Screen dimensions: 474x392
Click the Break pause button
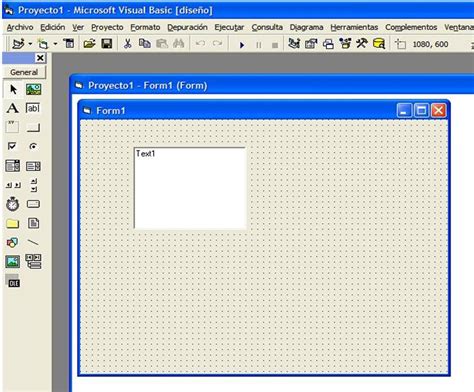pos(259,45)
